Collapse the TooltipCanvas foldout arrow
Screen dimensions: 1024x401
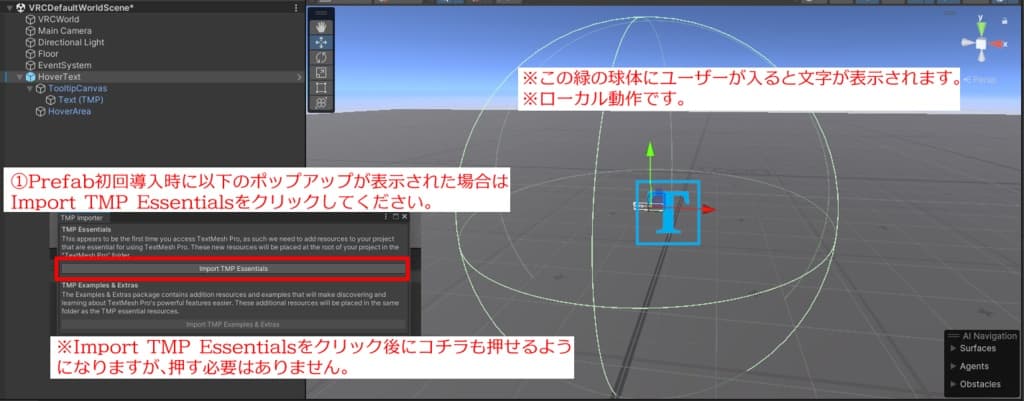30,88
